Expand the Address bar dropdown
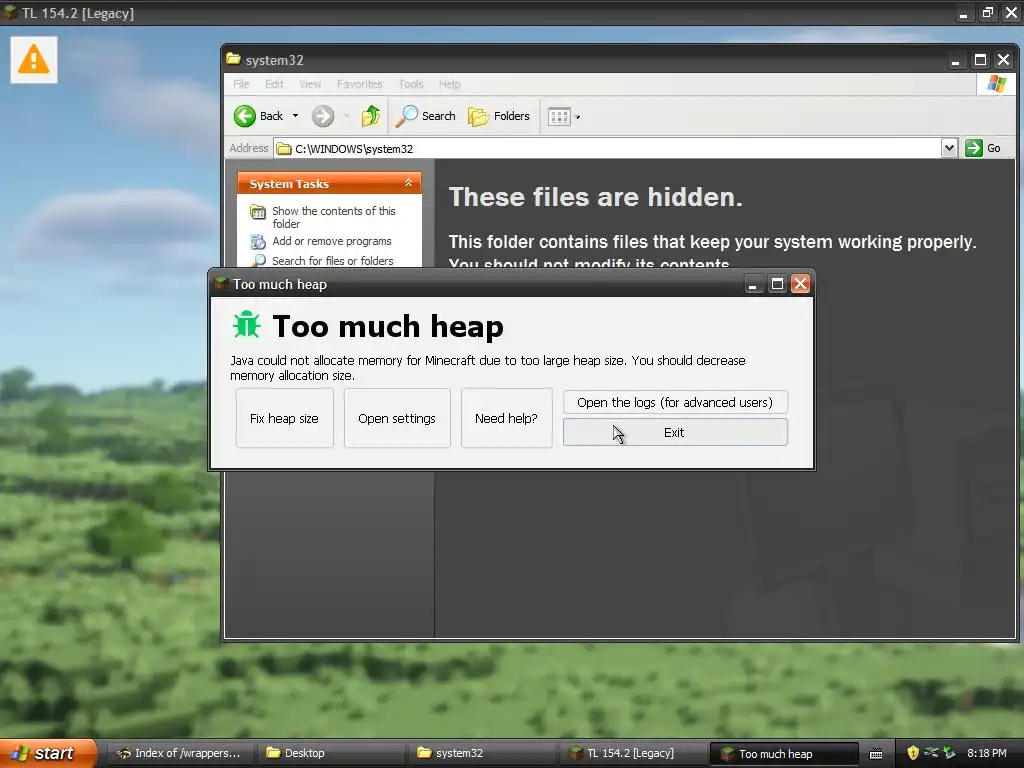This screenshot has width=1024, height=768. [949, 148]
